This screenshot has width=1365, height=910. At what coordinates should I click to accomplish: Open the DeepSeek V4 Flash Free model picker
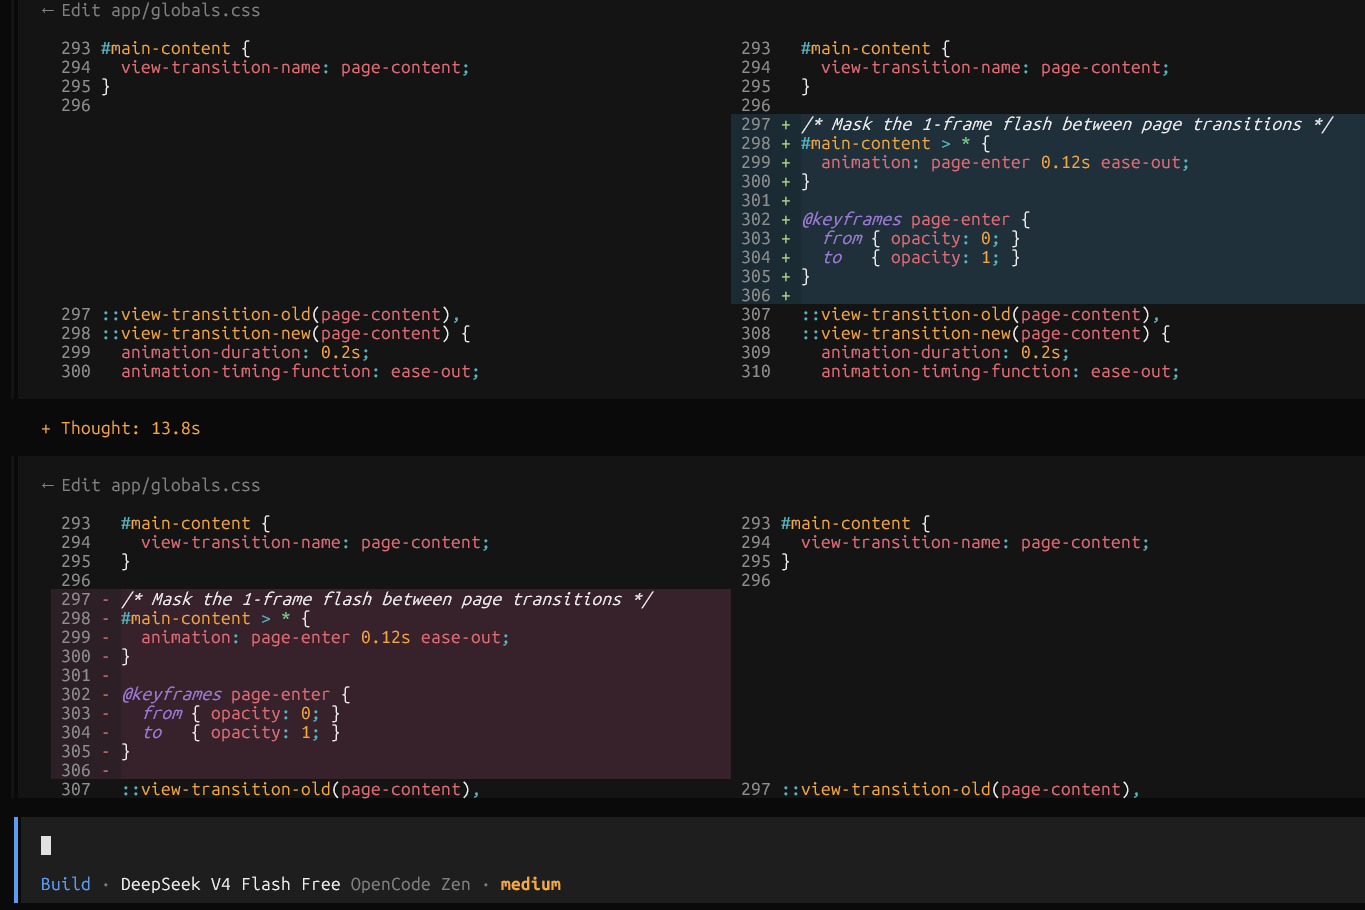(x=231, y=884)
